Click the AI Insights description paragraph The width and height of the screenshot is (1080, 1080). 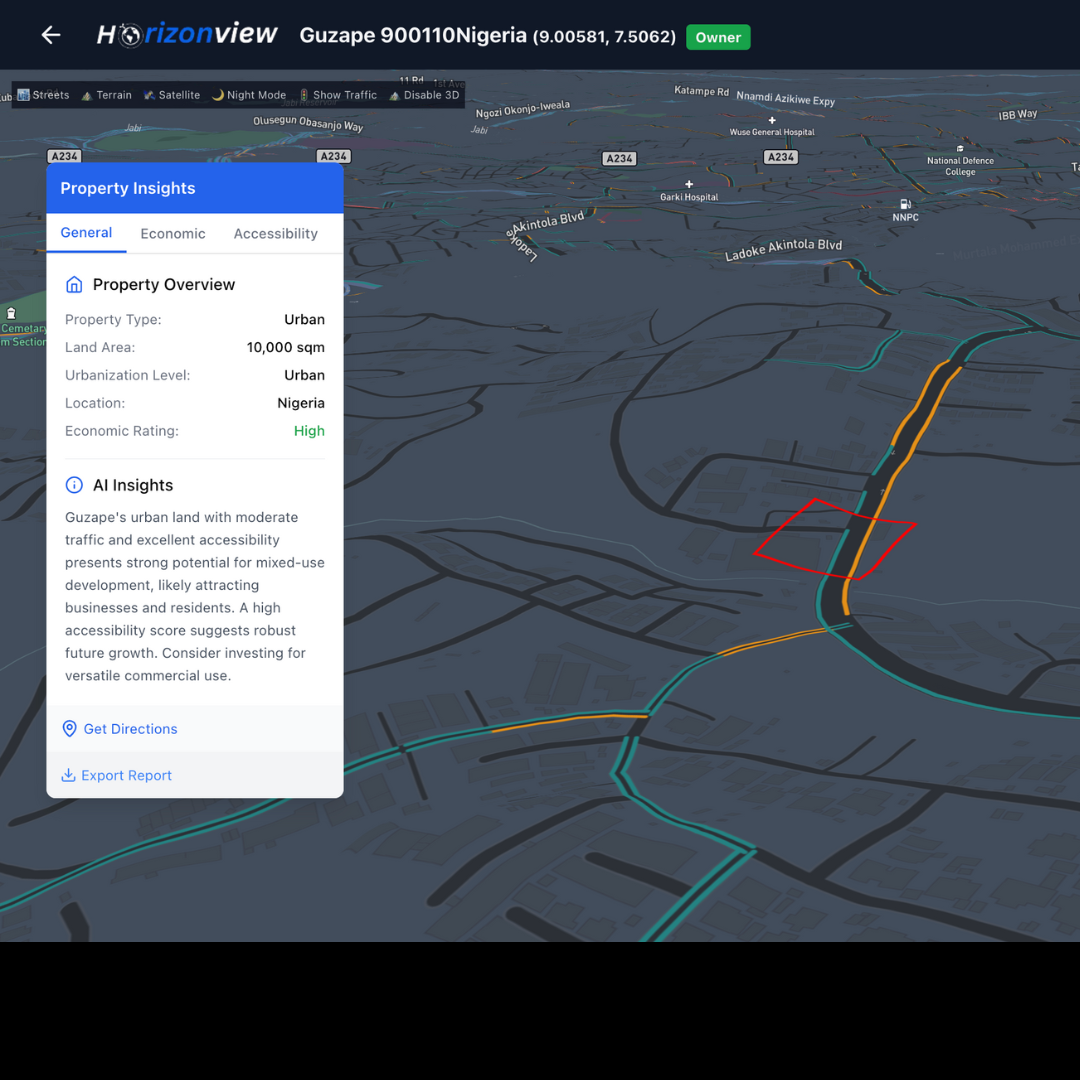click(x=195, y=596)
